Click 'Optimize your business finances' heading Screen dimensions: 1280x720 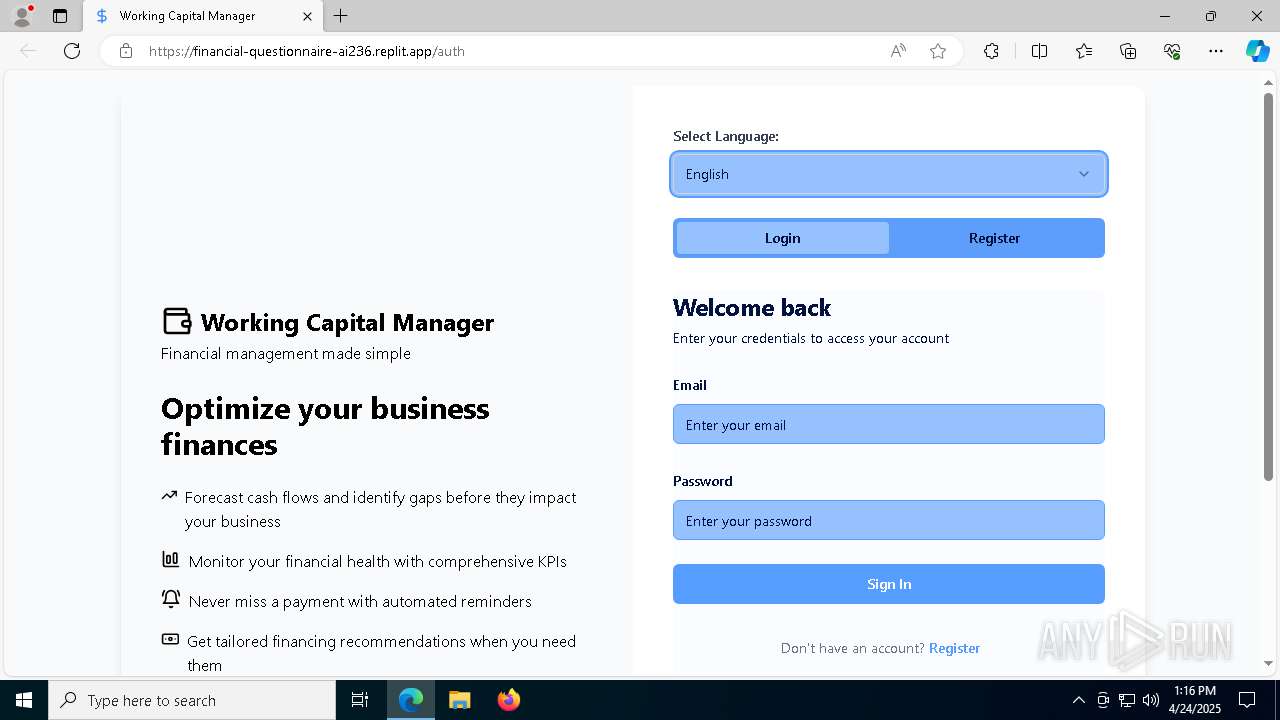click(x=325, y=426)
